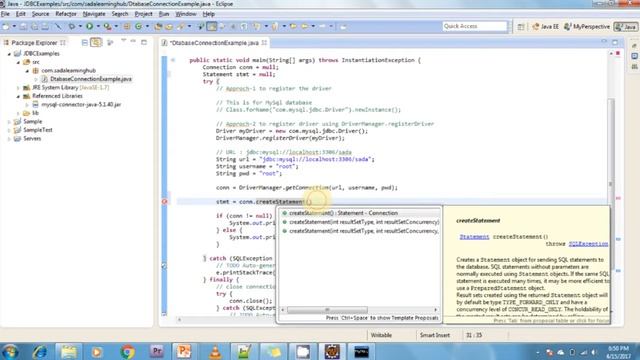Select the lib folder
The width and height of the screenshot is (640, 360).
[35, 113]
